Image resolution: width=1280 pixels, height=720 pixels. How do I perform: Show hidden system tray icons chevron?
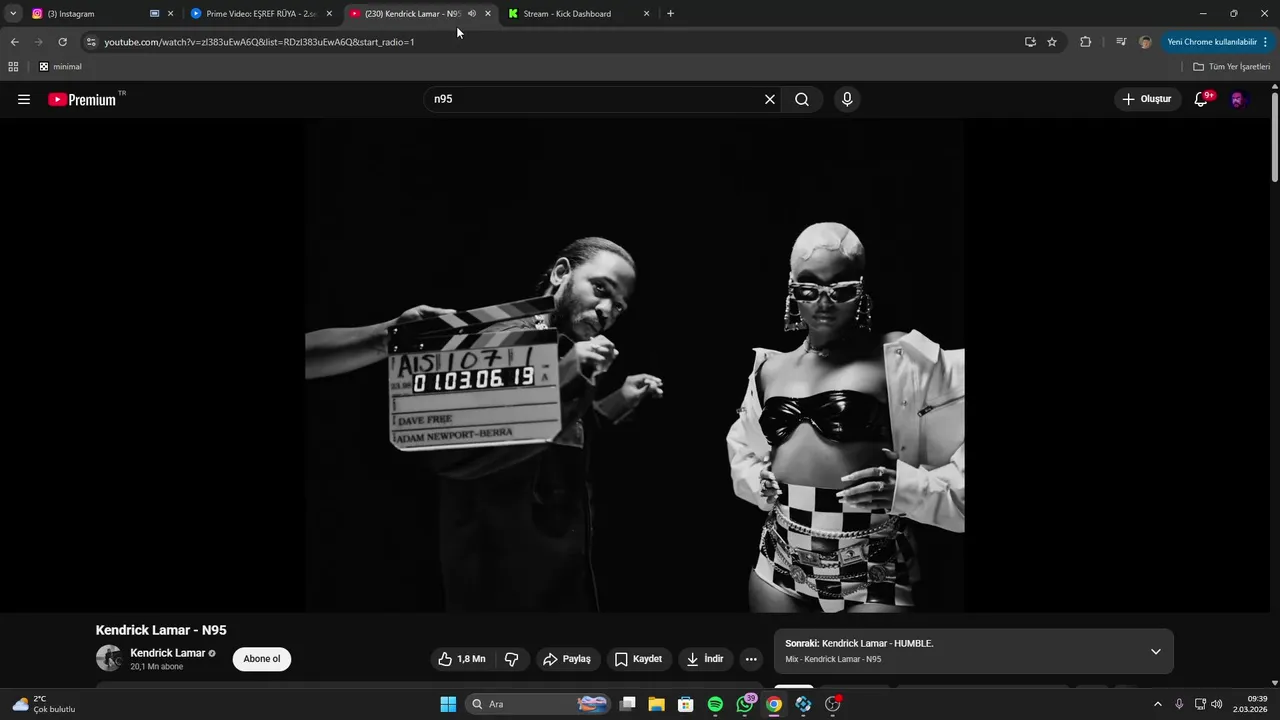pyautogui.click(x=1158, y=704)
